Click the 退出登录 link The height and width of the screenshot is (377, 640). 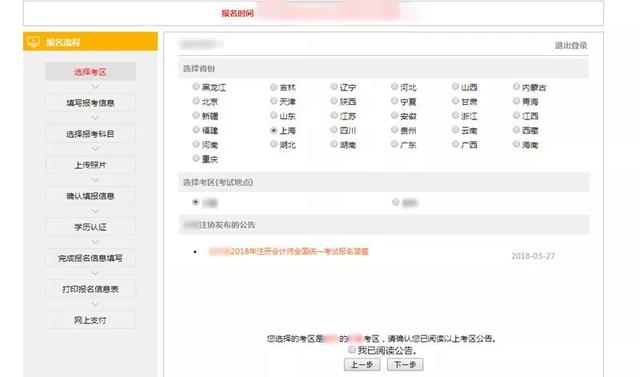571,45
